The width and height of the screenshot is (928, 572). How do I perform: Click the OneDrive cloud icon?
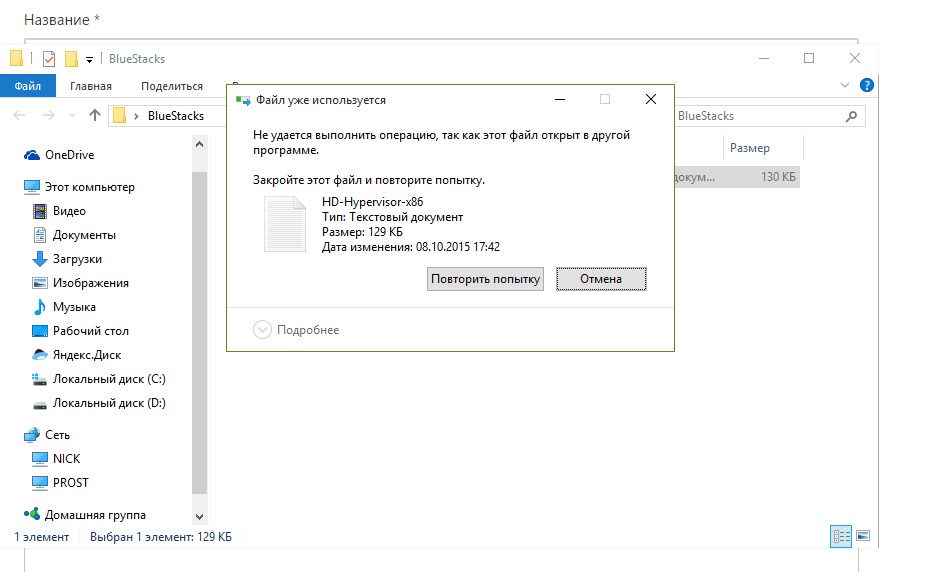click(31, 155)
